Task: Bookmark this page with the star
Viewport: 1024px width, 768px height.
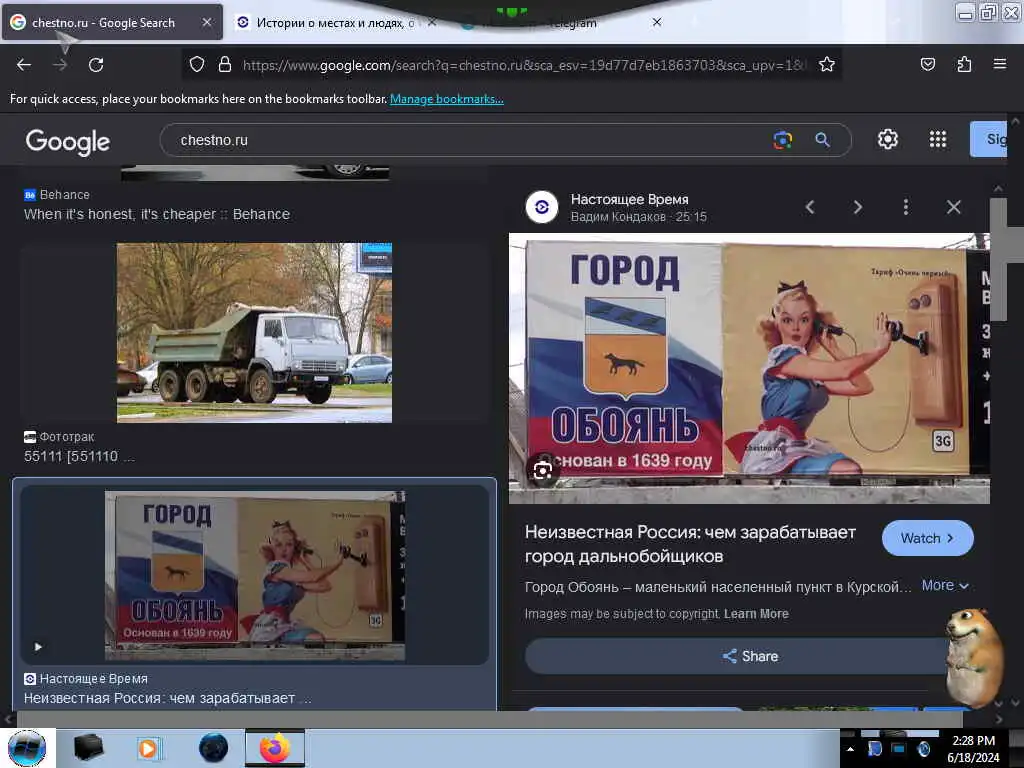Action: [827, 65]
